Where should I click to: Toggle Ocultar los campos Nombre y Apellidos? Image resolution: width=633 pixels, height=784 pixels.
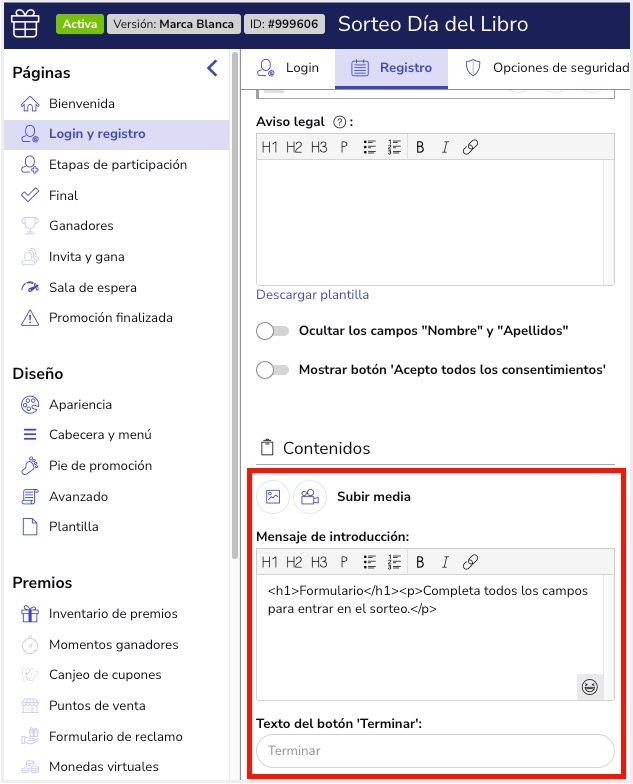point(272,330)
